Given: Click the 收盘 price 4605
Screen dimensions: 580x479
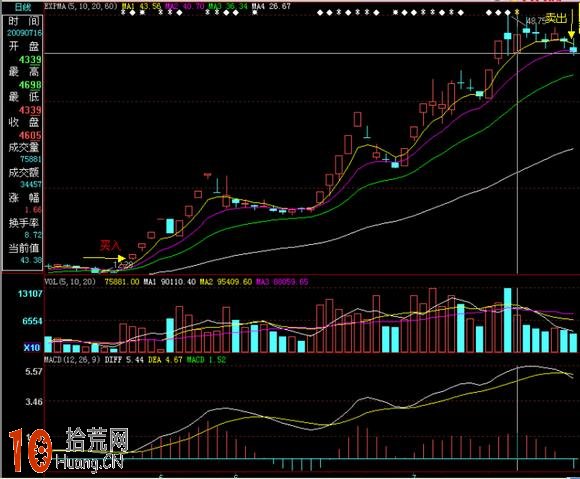Looking at the screenshot, I should tap(30, 135).
